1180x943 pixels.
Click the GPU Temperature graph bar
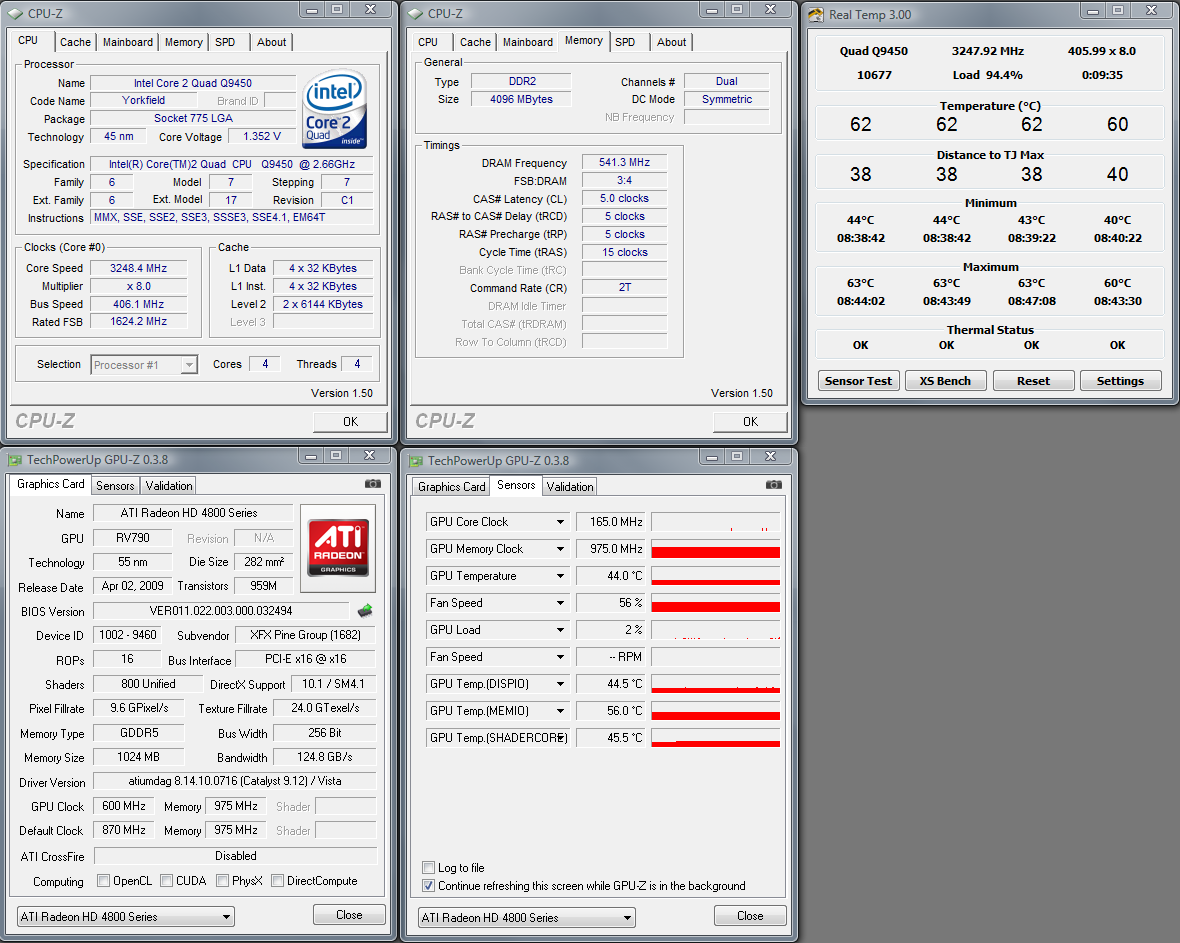pos(716,576)
